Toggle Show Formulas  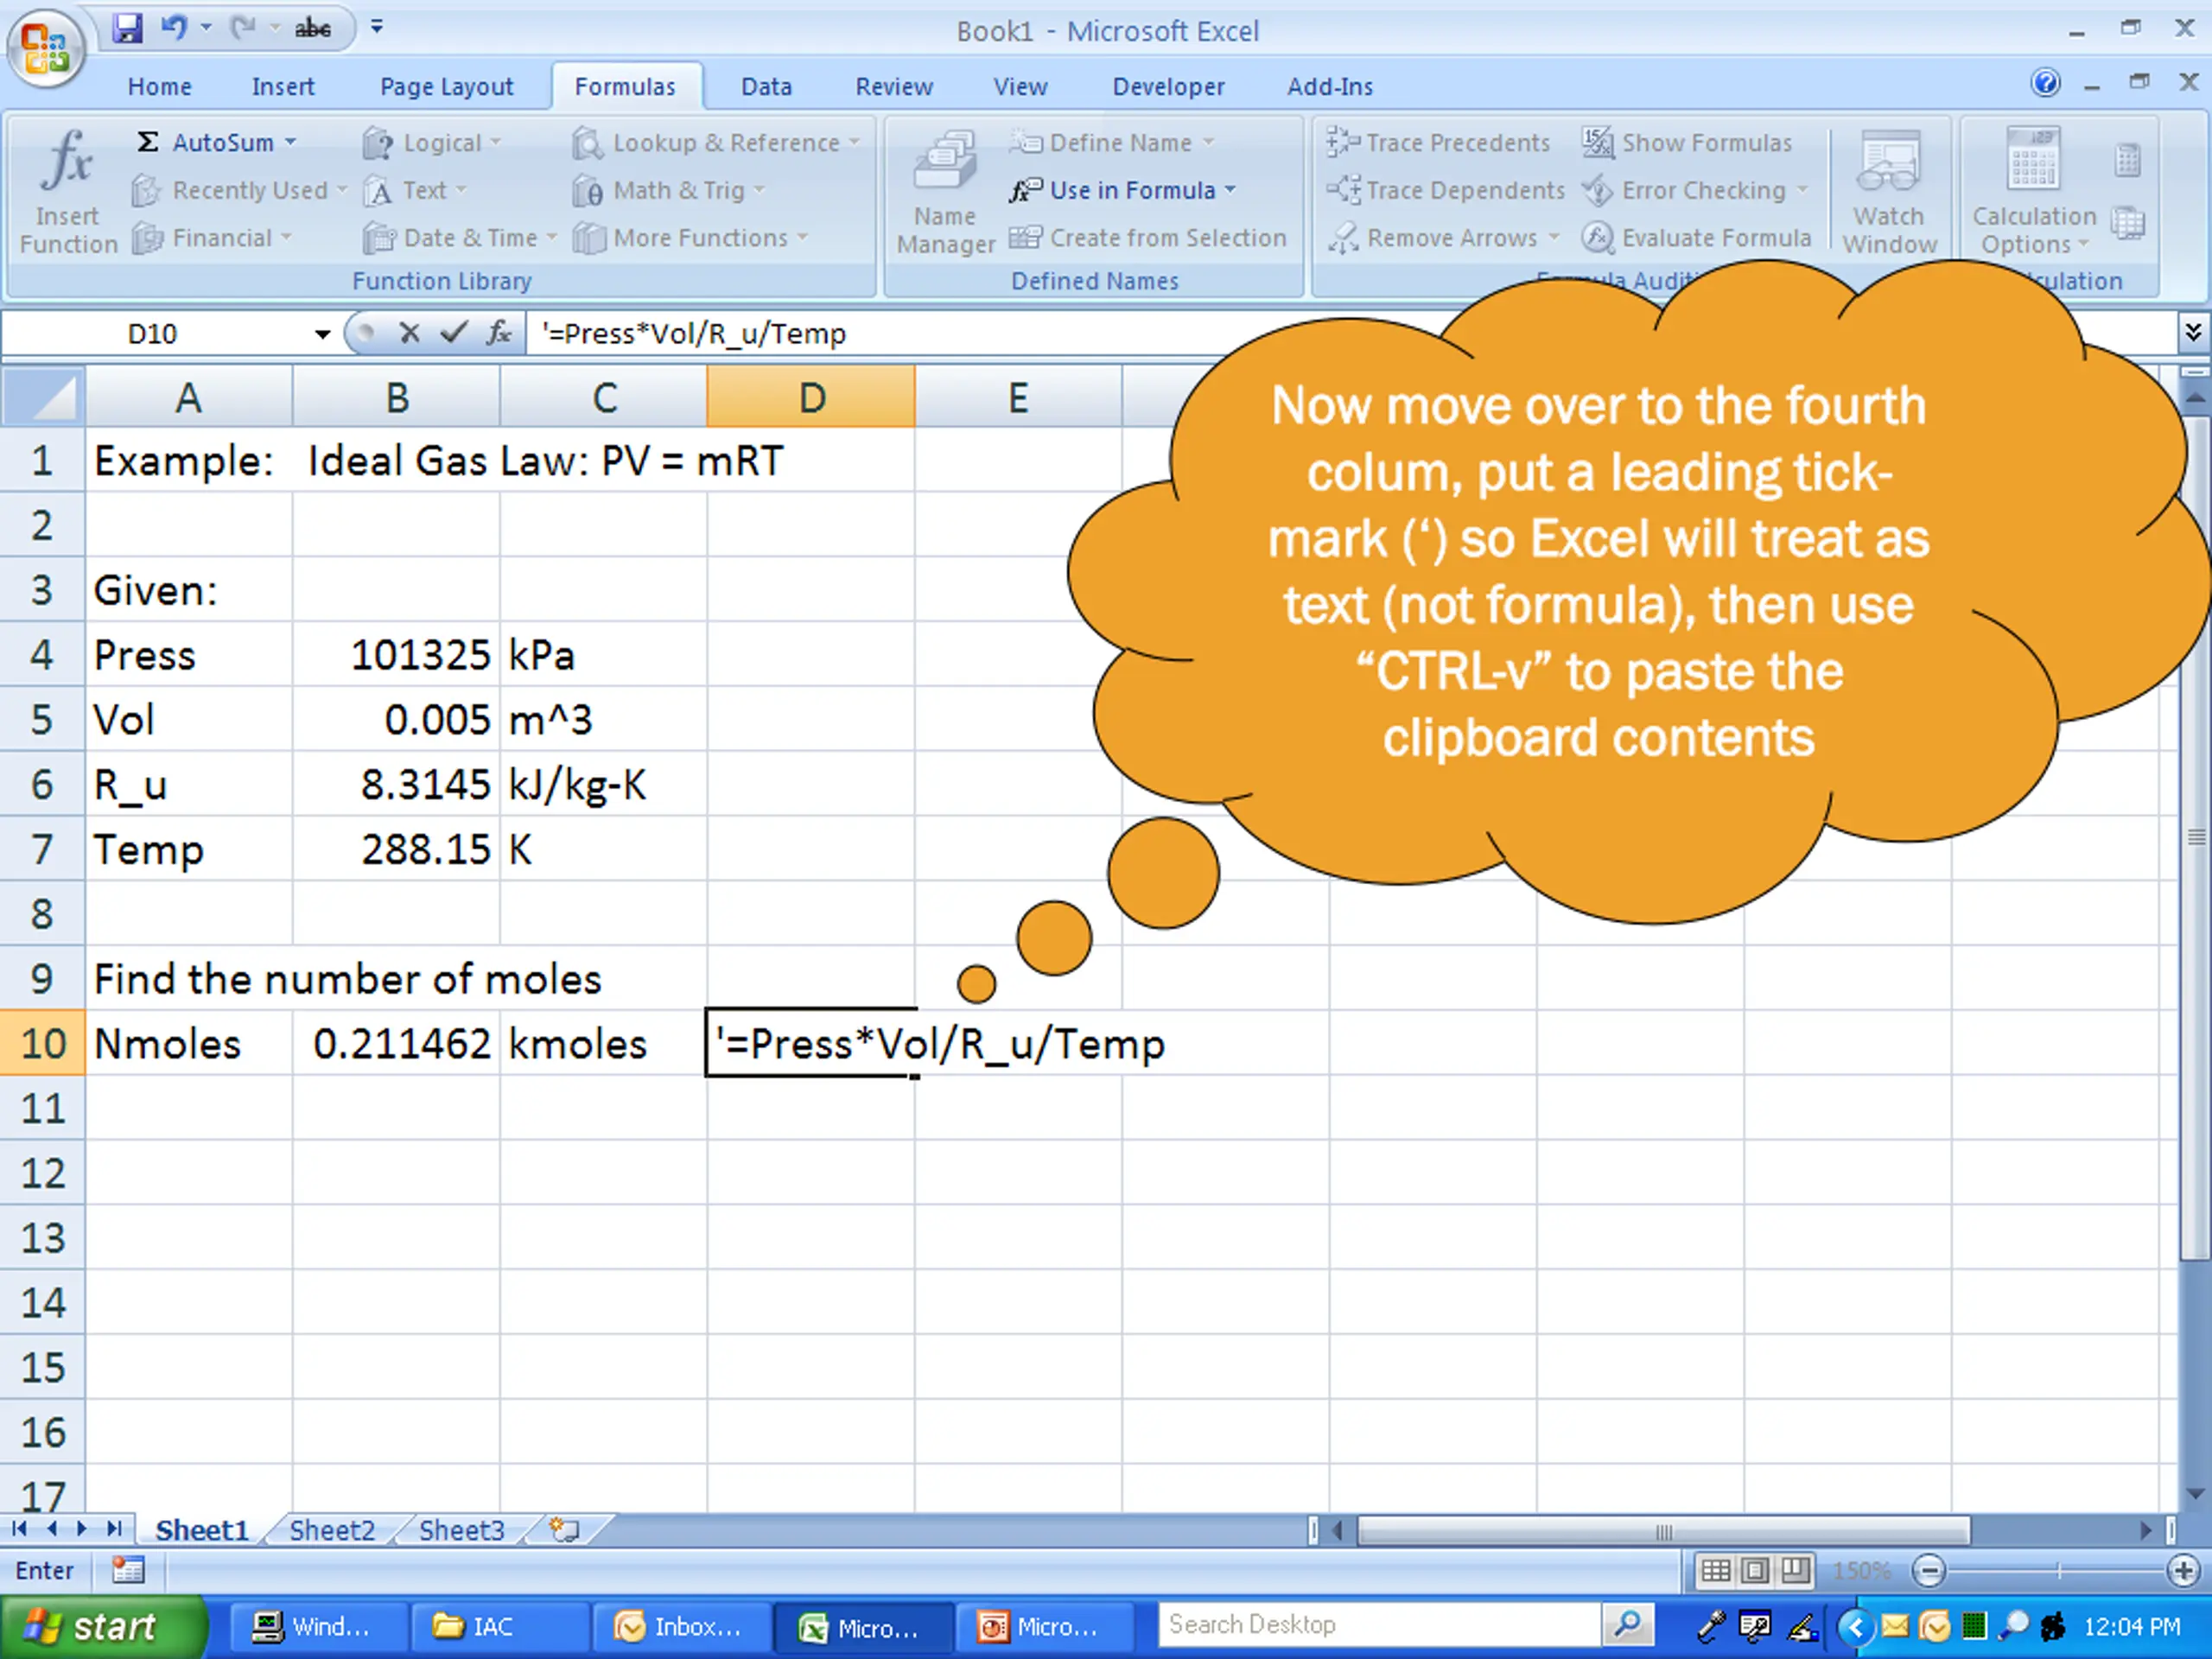point(1687,143)
